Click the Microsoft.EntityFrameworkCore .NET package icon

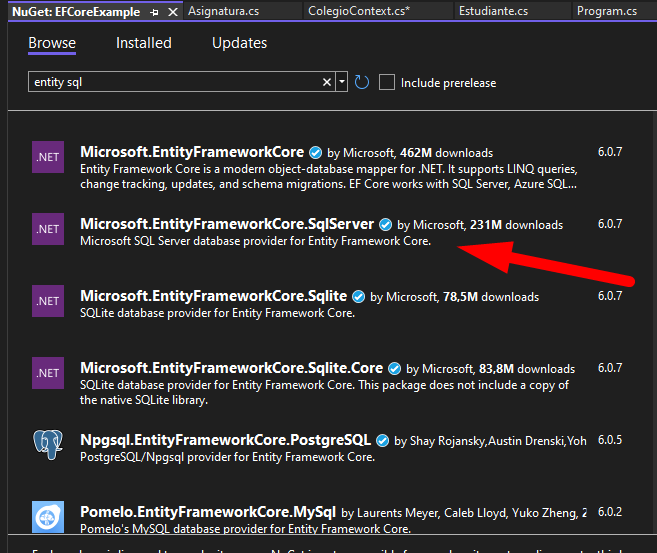48,157
